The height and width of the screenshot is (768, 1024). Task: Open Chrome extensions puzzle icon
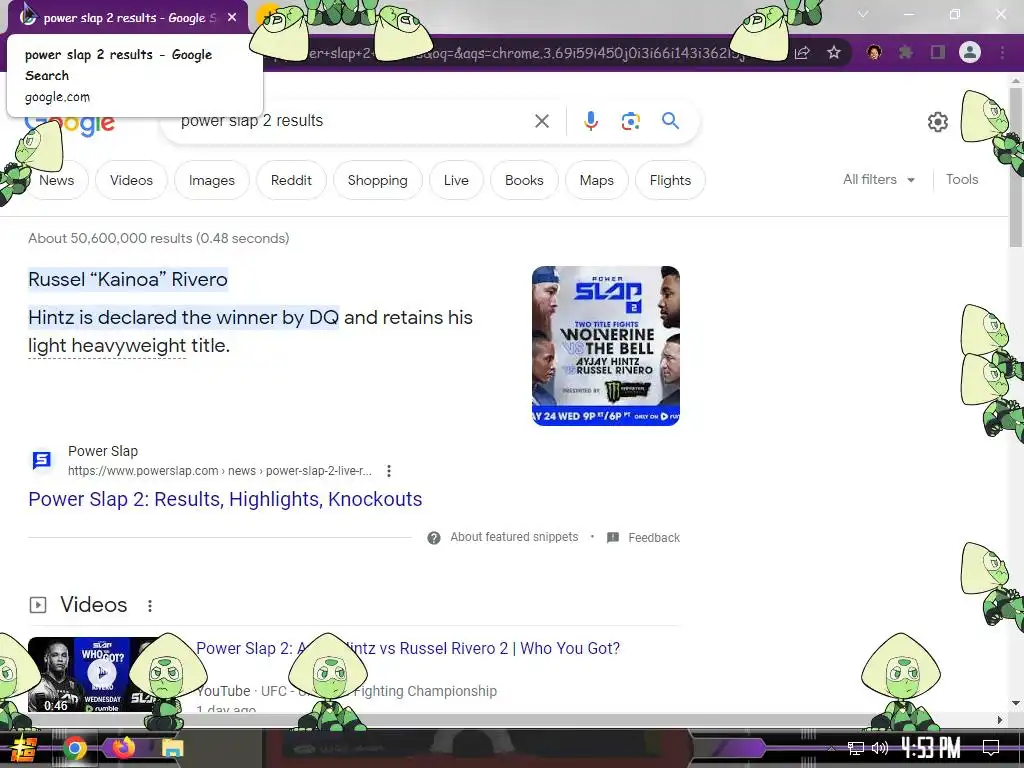click(905, 52)
